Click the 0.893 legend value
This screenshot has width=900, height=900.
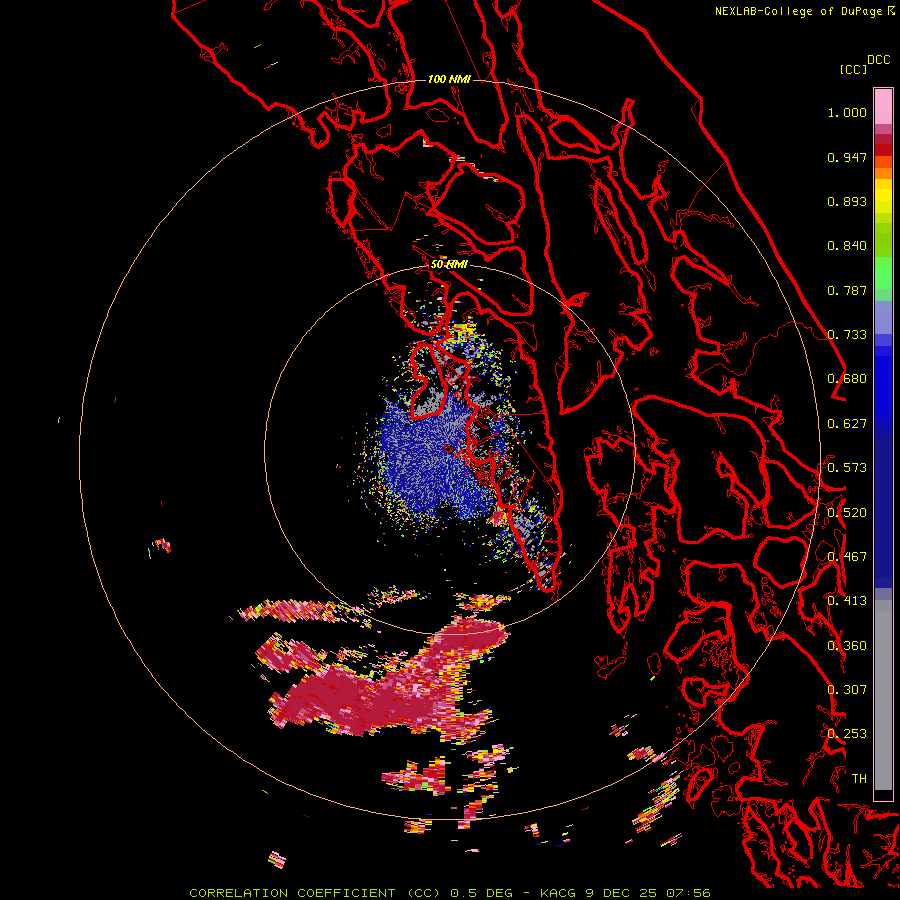coord(847,201)
